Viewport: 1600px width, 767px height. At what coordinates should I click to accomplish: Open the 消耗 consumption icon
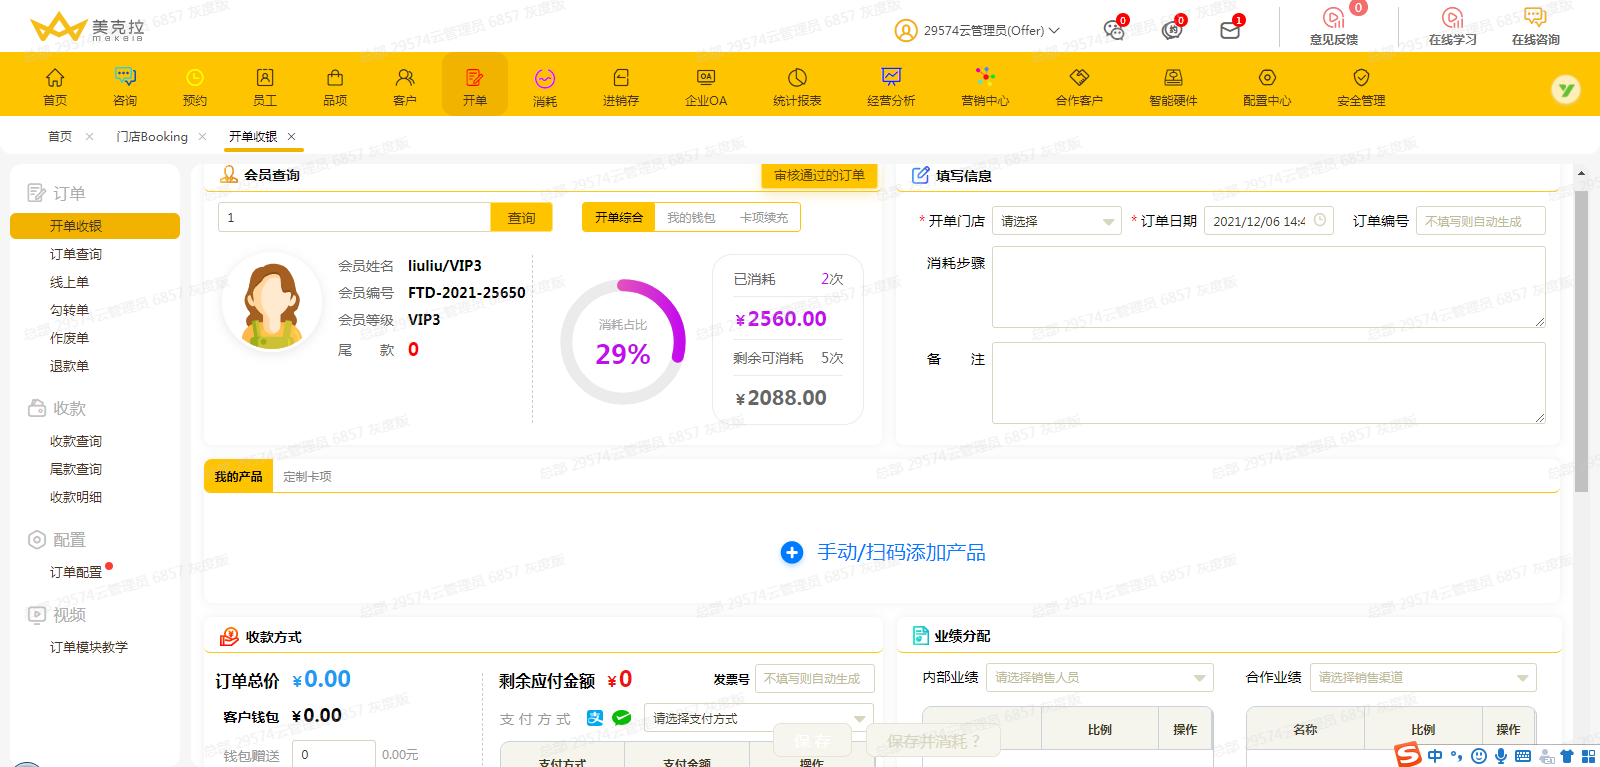click(x=545, y=78)
